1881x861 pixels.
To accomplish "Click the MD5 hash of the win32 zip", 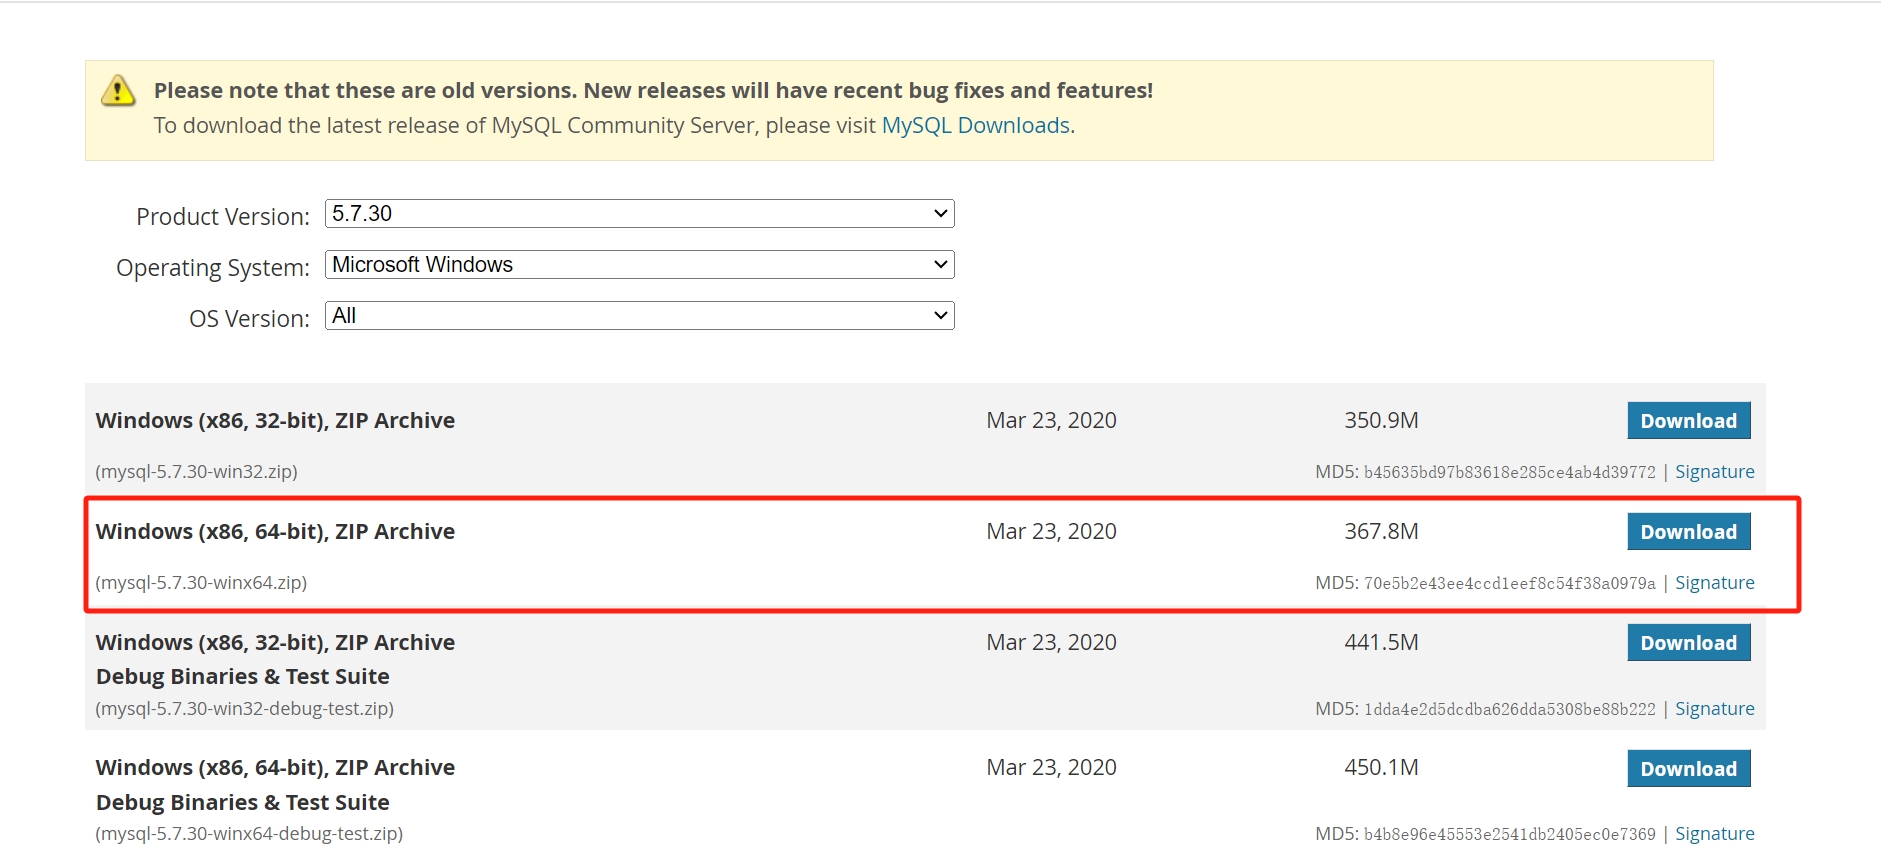I will click(1509, 473).
